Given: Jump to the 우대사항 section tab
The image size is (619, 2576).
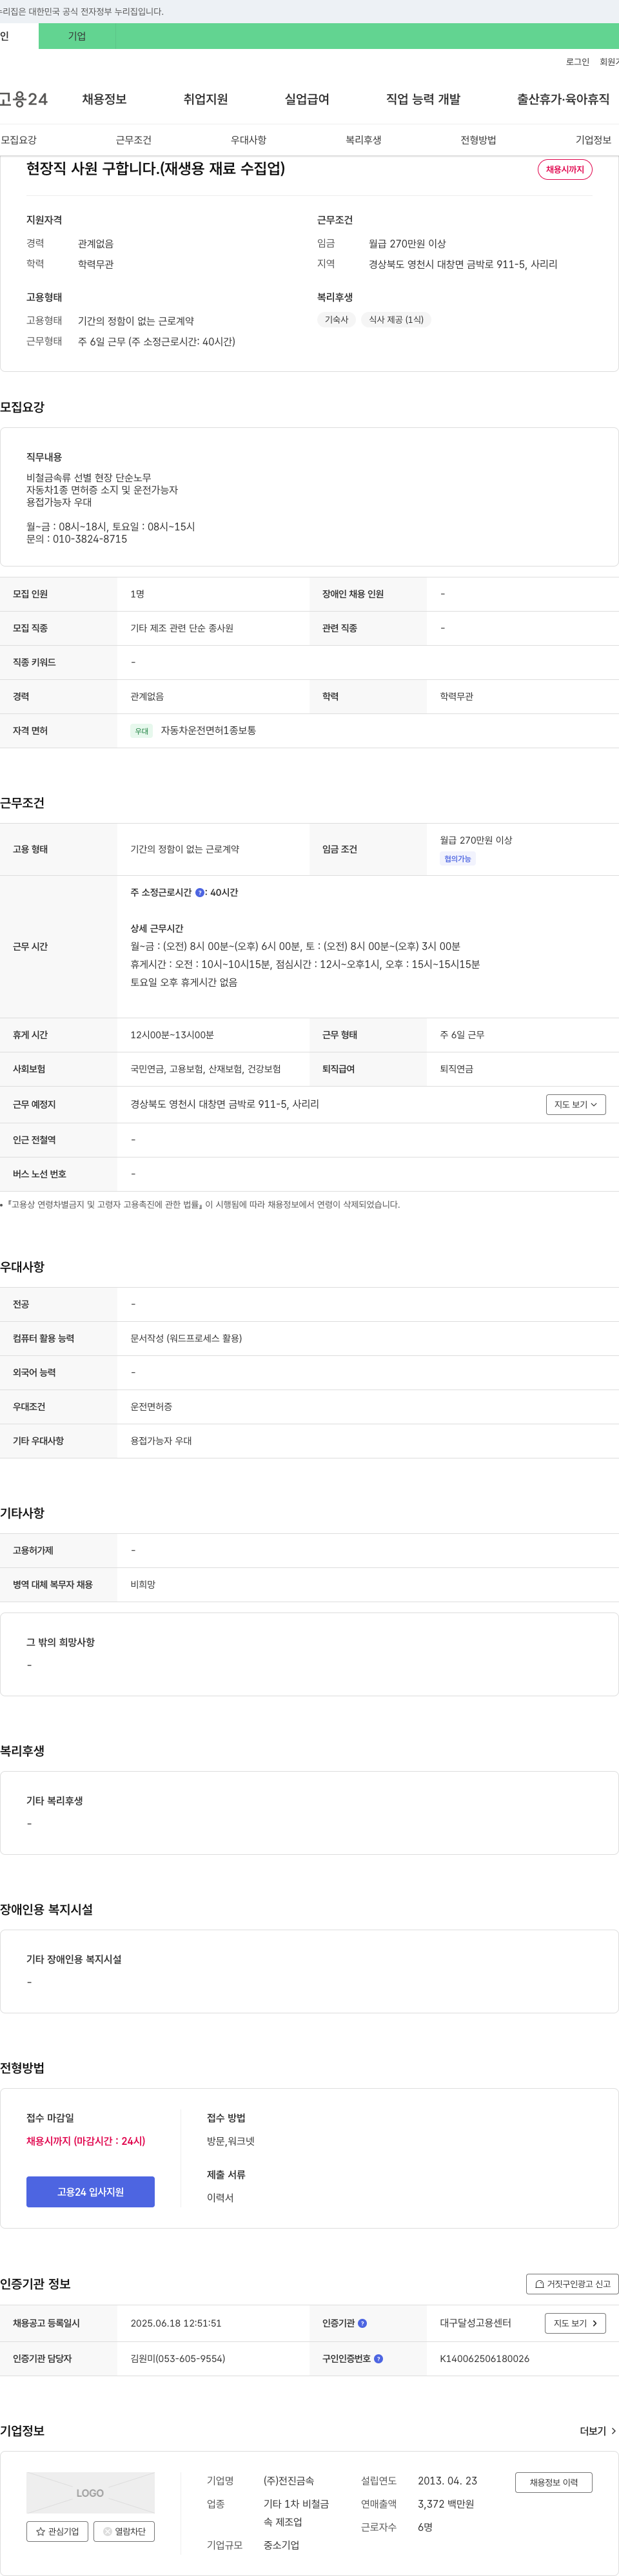Looking at the screenshot, I should (248, 140).
